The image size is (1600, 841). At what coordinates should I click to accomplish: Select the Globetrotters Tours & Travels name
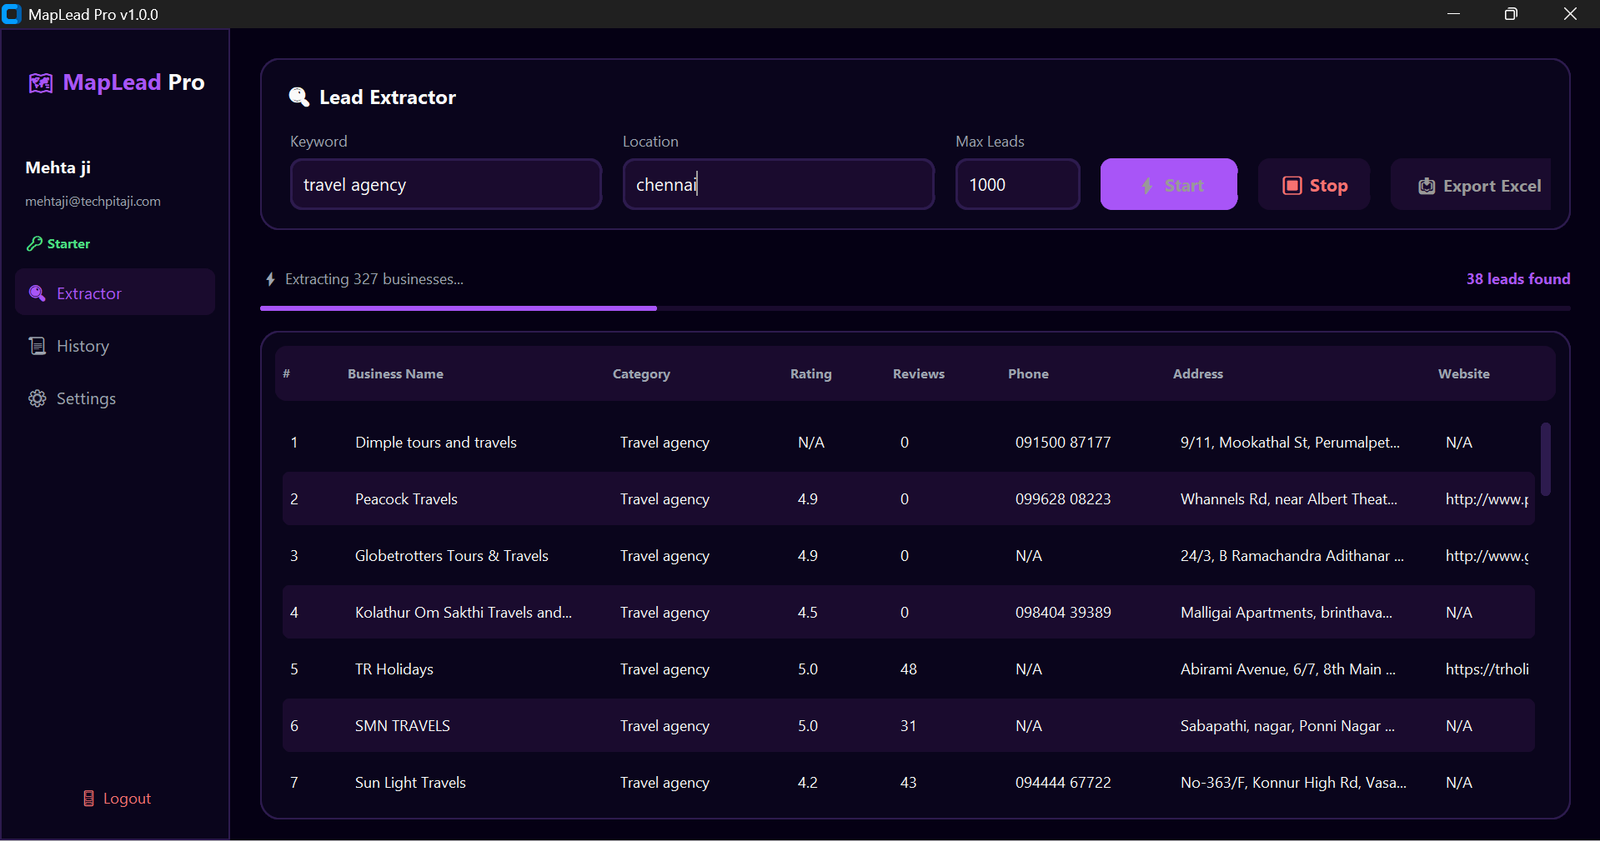coord(452,556)
